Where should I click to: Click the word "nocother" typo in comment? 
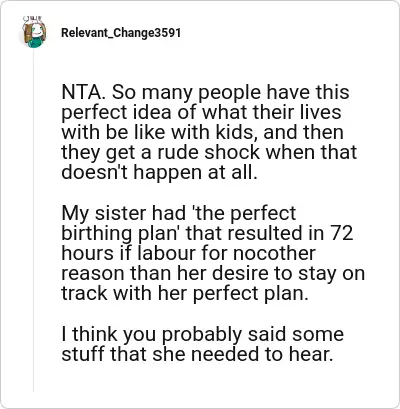pos(273,253)
